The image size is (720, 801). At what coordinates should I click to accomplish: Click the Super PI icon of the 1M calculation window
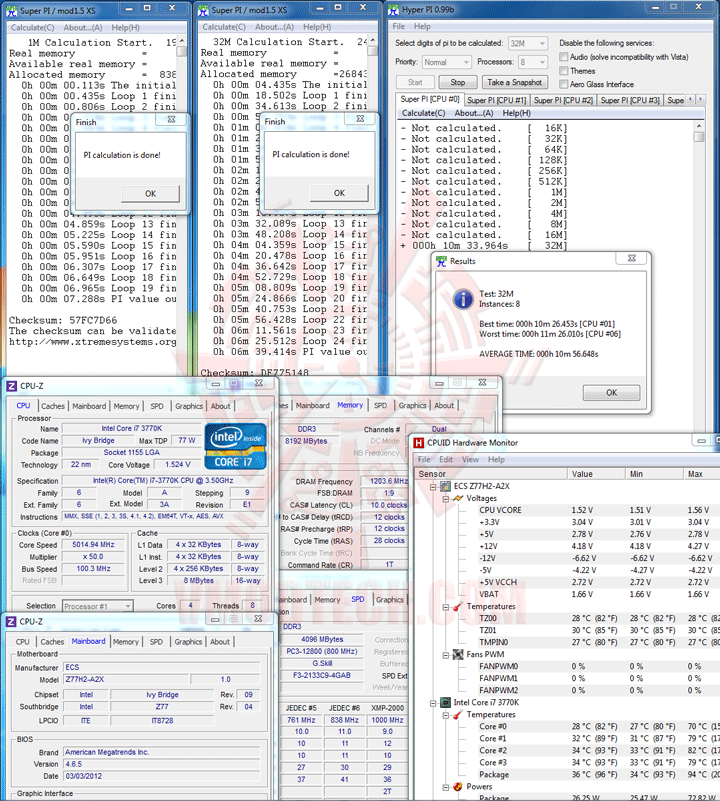pos(11,10)
